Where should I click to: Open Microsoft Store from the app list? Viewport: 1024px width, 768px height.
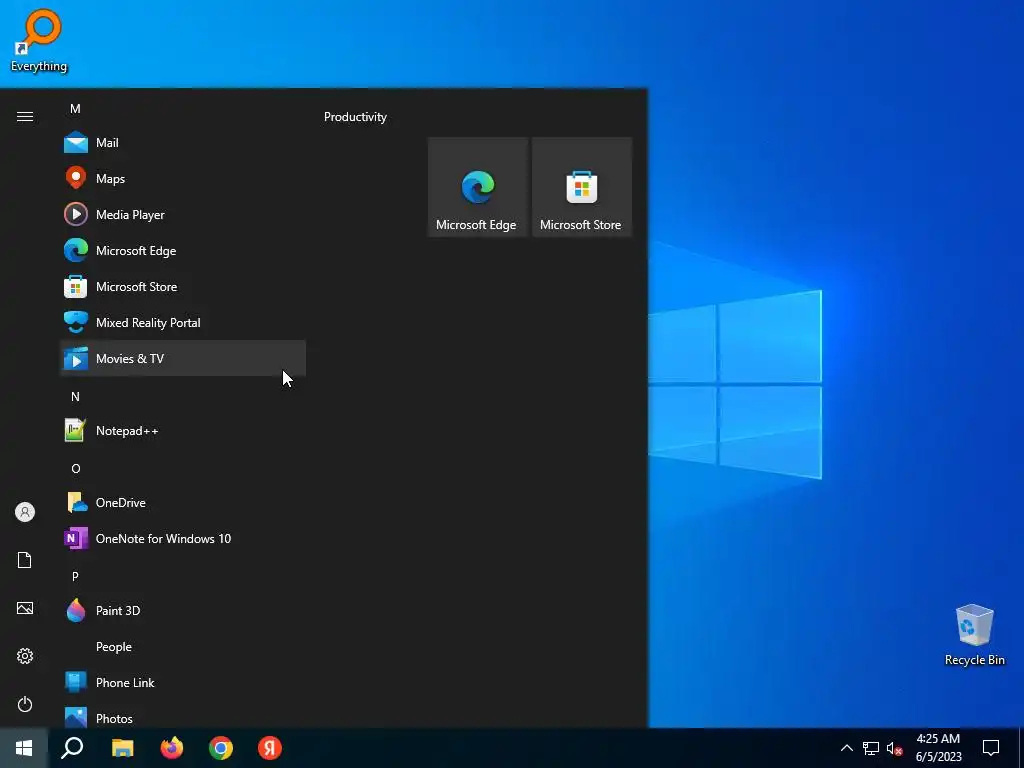tap(183, 286)
